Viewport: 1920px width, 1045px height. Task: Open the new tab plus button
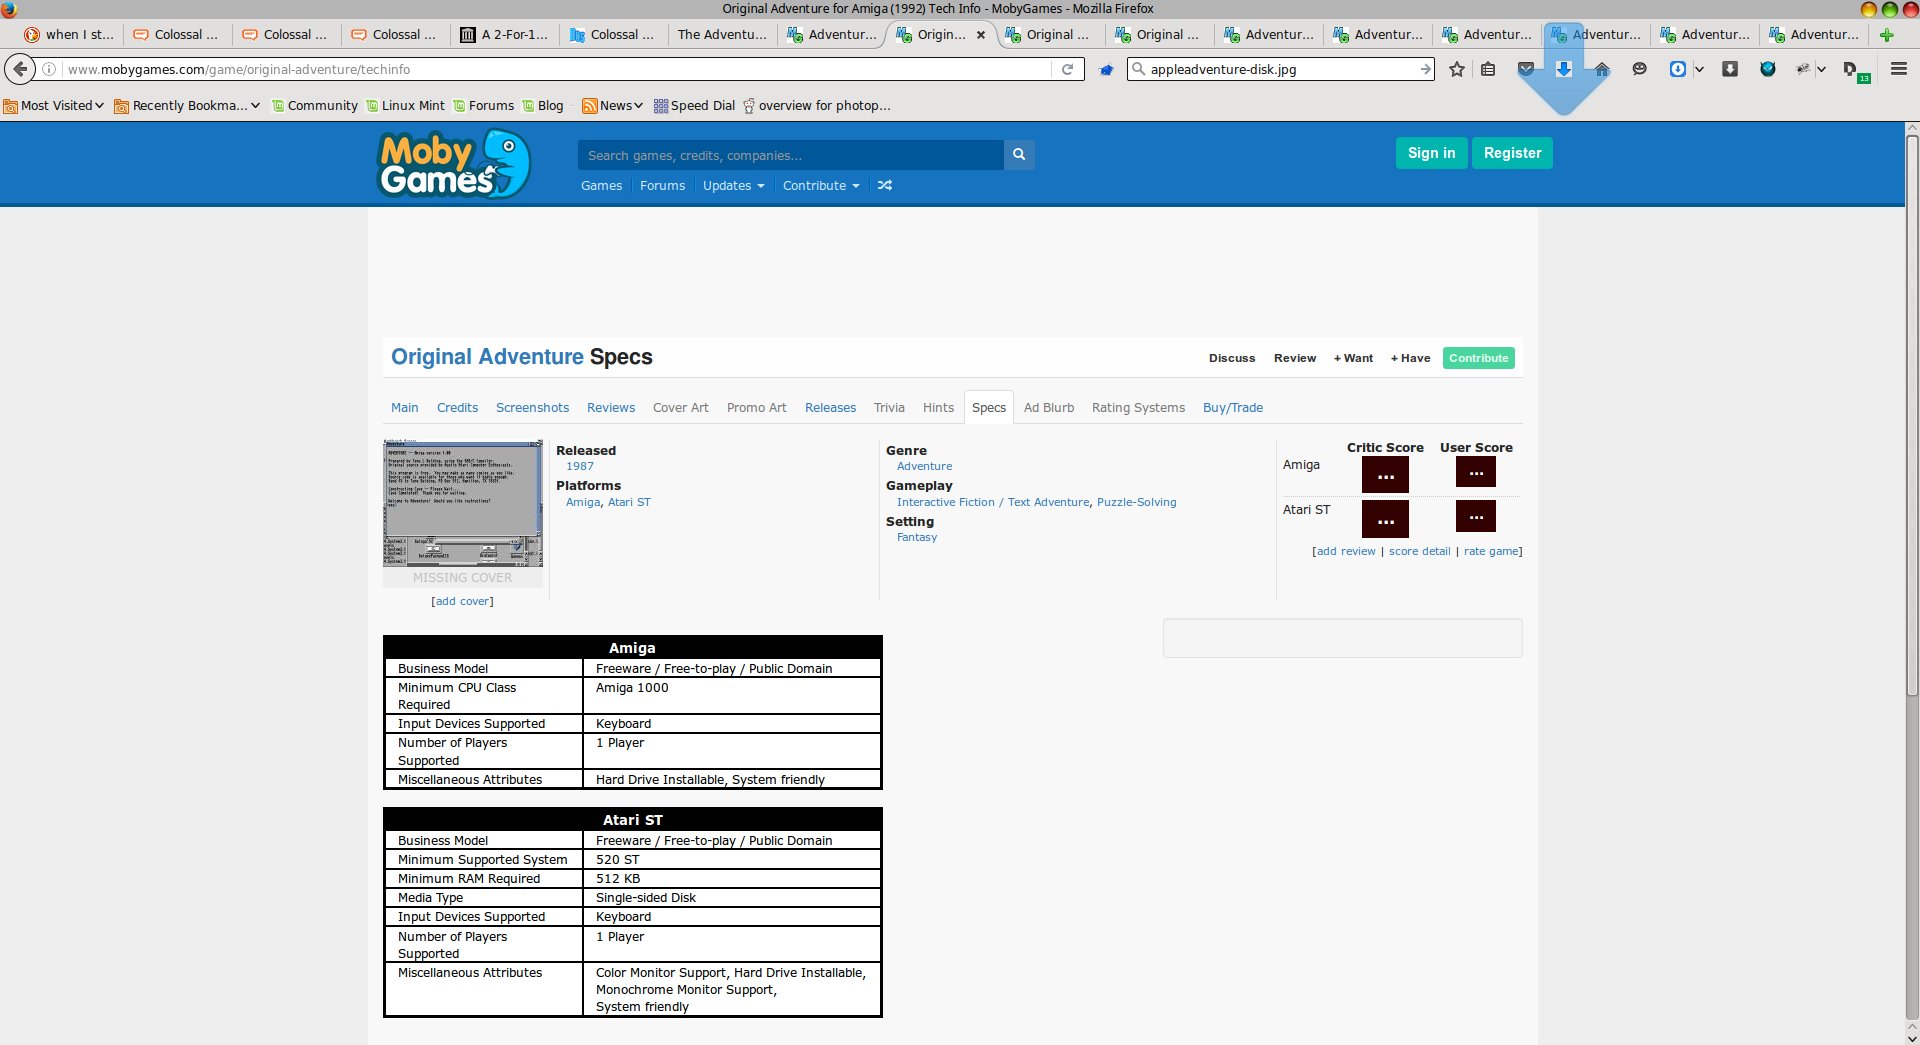click(x=1886, y=35)
